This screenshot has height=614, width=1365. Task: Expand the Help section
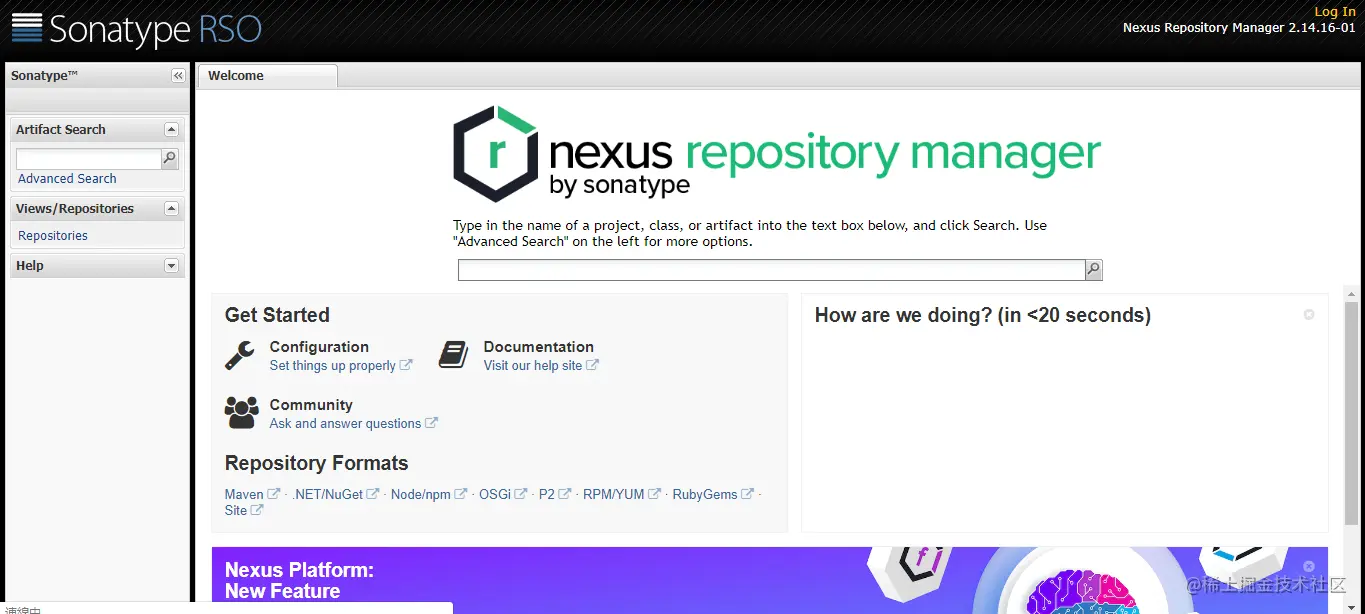pos(171,266)
